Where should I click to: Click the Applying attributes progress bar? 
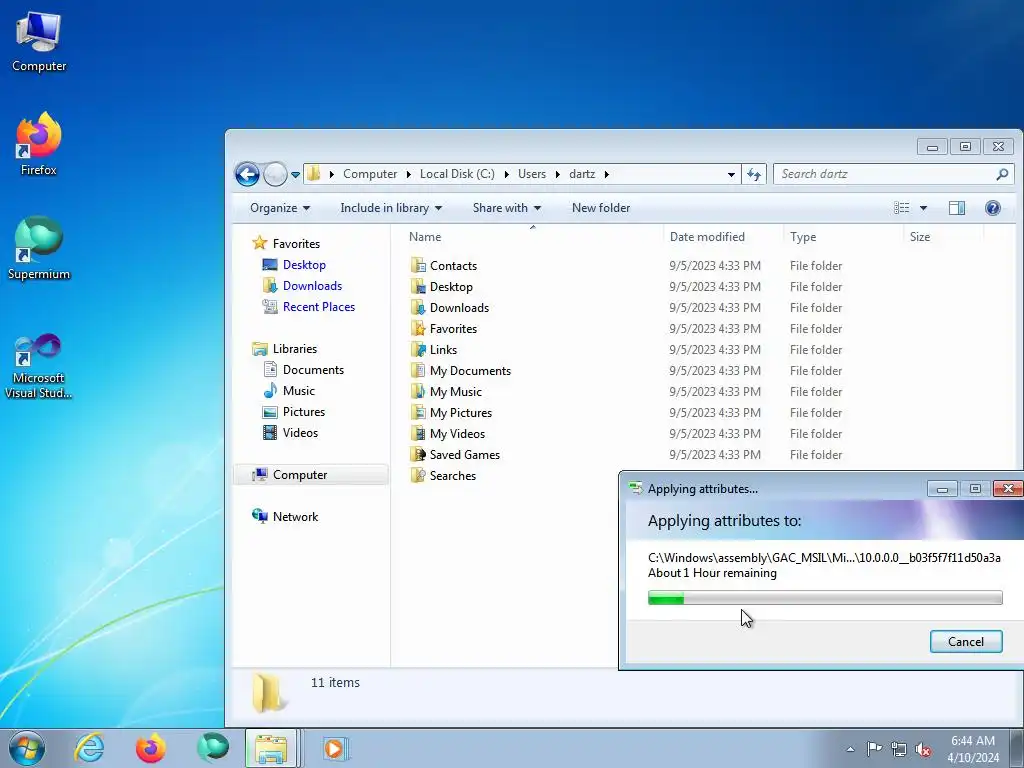(825, 598)
